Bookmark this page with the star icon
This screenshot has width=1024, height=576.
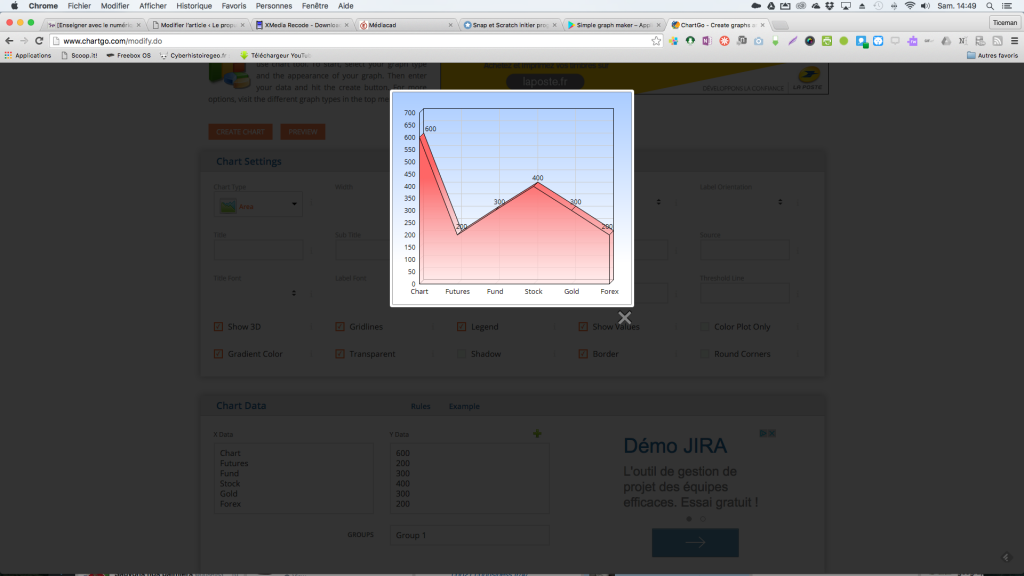click(656, 41)
